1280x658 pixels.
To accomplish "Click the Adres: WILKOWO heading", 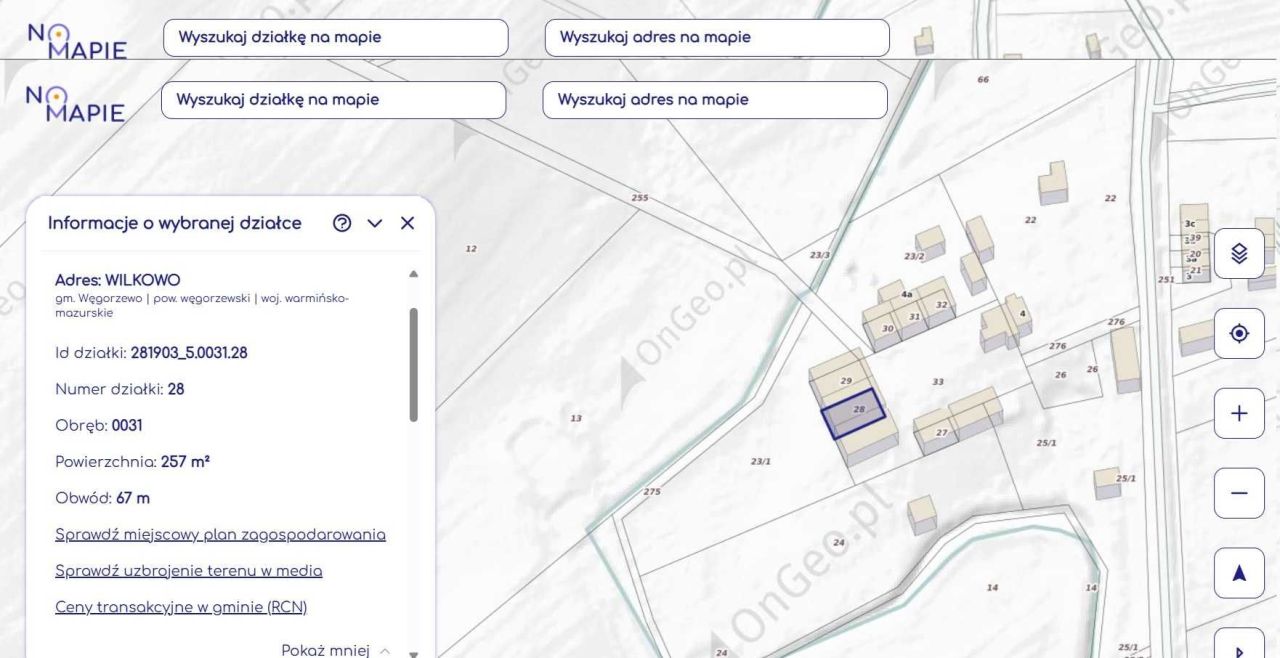I will (x=118, y=280).
